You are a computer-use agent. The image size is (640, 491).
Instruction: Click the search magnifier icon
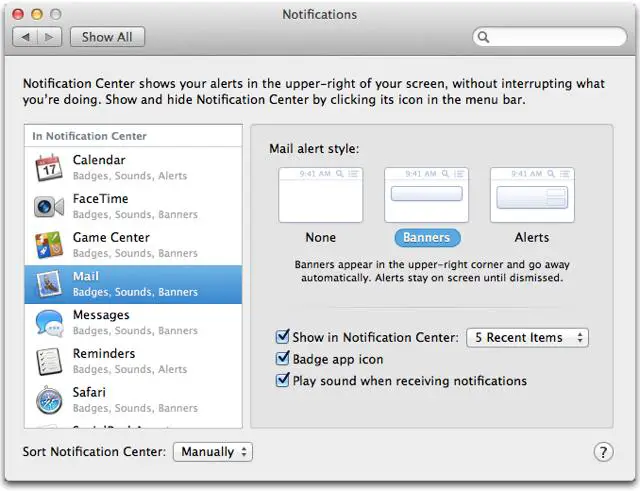tap(483, 37)
